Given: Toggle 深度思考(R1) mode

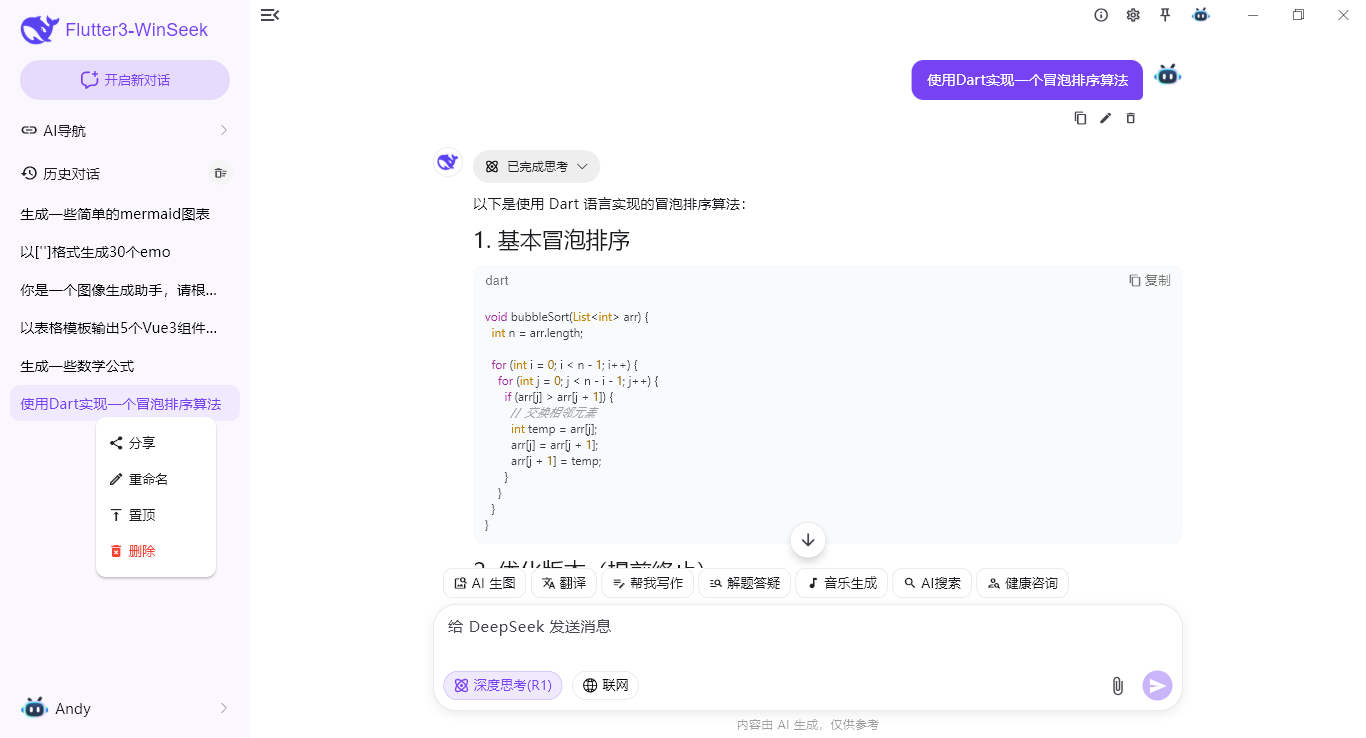Looking at the screenshot, I should (x=502, y=685).
